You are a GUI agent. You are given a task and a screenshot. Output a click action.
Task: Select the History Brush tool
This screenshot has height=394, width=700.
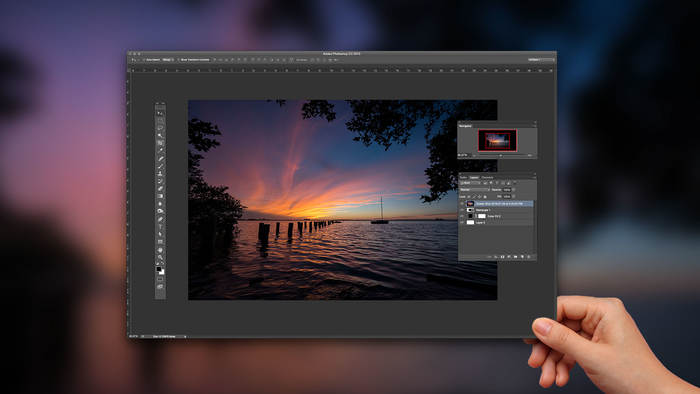click(x=160, y=182)
